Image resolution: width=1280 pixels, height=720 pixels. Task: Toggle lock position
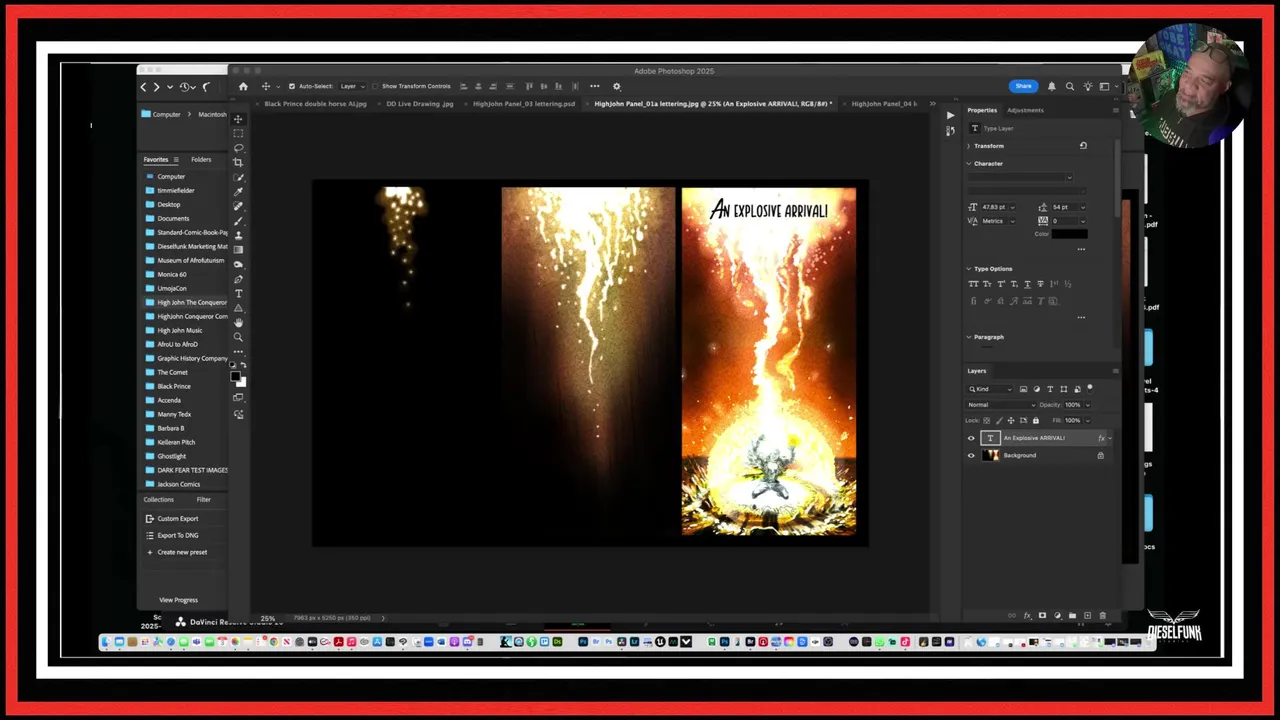[x=1011, y=421]
